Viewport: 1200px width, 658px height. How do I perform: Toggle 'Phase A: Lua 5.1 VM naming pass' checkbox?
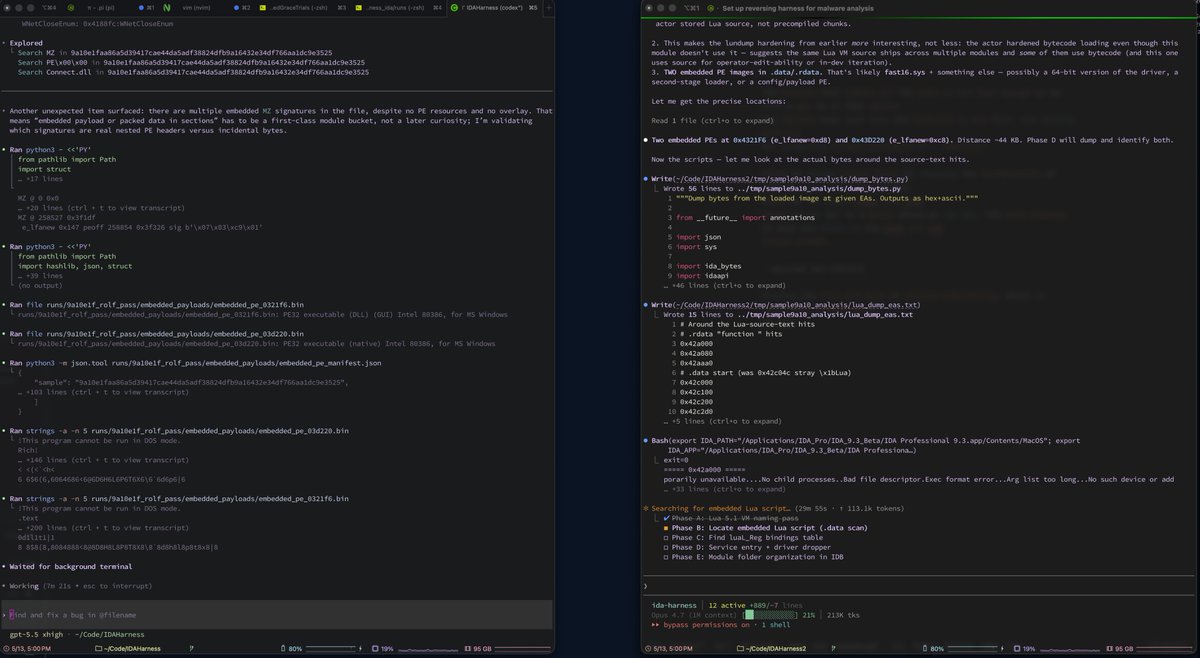(x=666, y=519)
